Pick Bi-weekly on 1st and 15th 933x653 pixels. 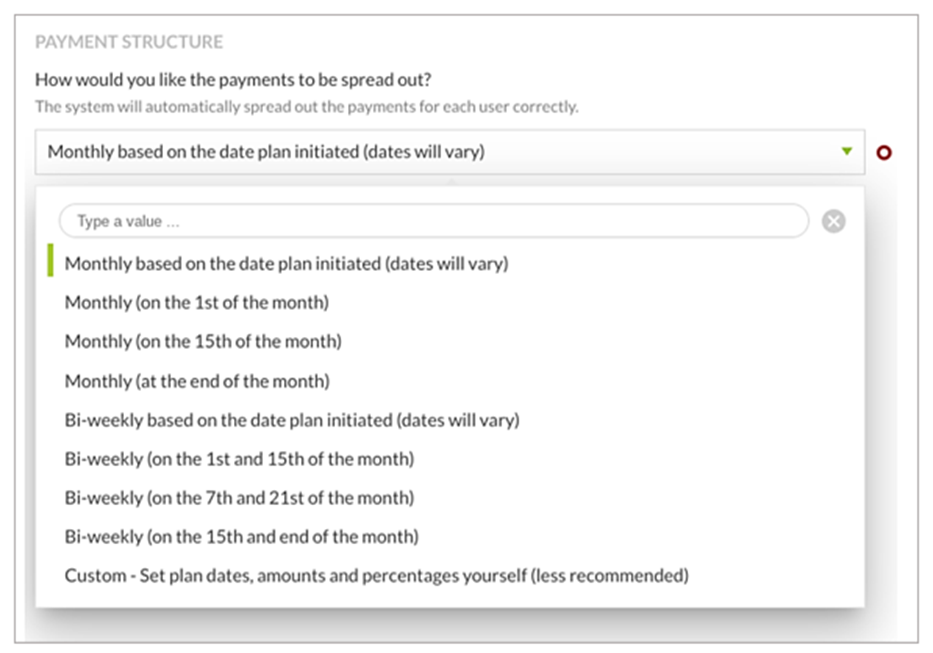[x=239, y=459]
